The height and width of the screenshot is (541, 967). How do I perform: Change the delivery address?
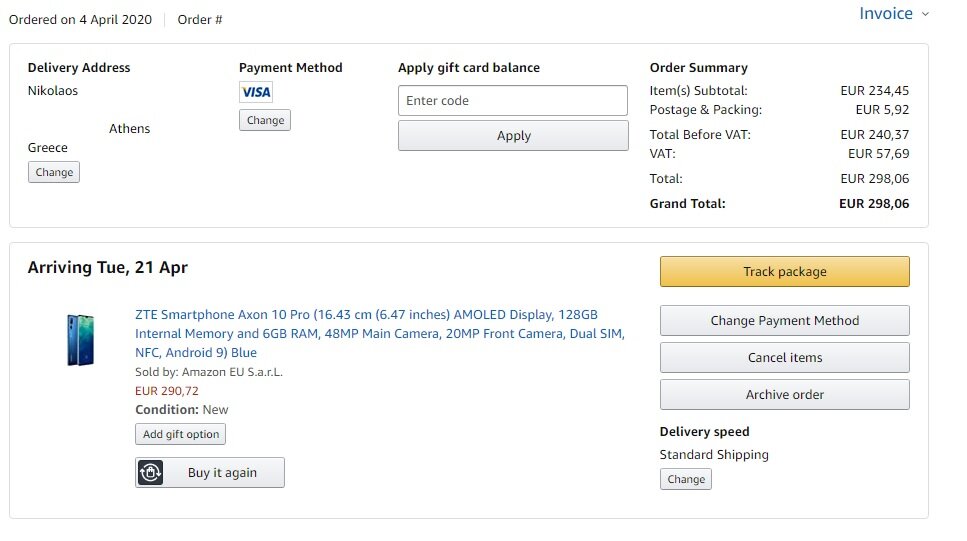pos(54,172)
